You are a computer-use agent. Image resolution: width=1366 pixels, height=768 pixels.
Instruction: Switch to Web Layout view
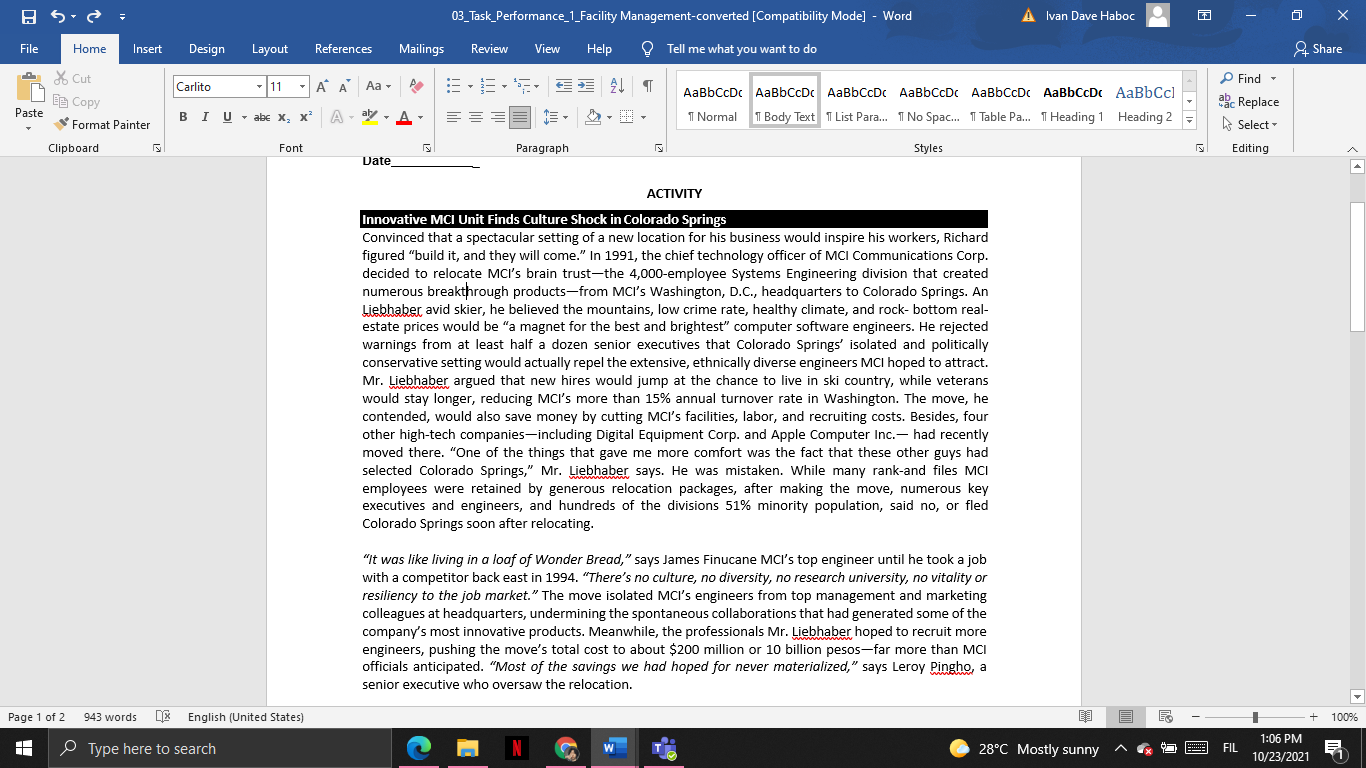1165,717
